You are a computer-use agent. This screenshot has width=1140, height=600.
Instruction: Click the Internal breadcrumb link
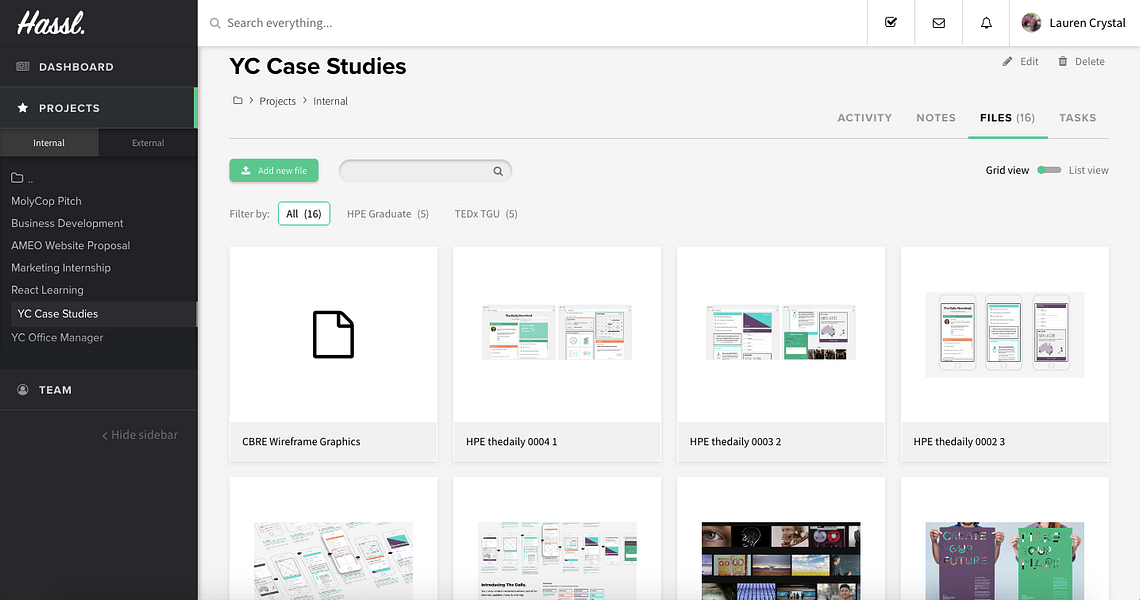point(330,101)
